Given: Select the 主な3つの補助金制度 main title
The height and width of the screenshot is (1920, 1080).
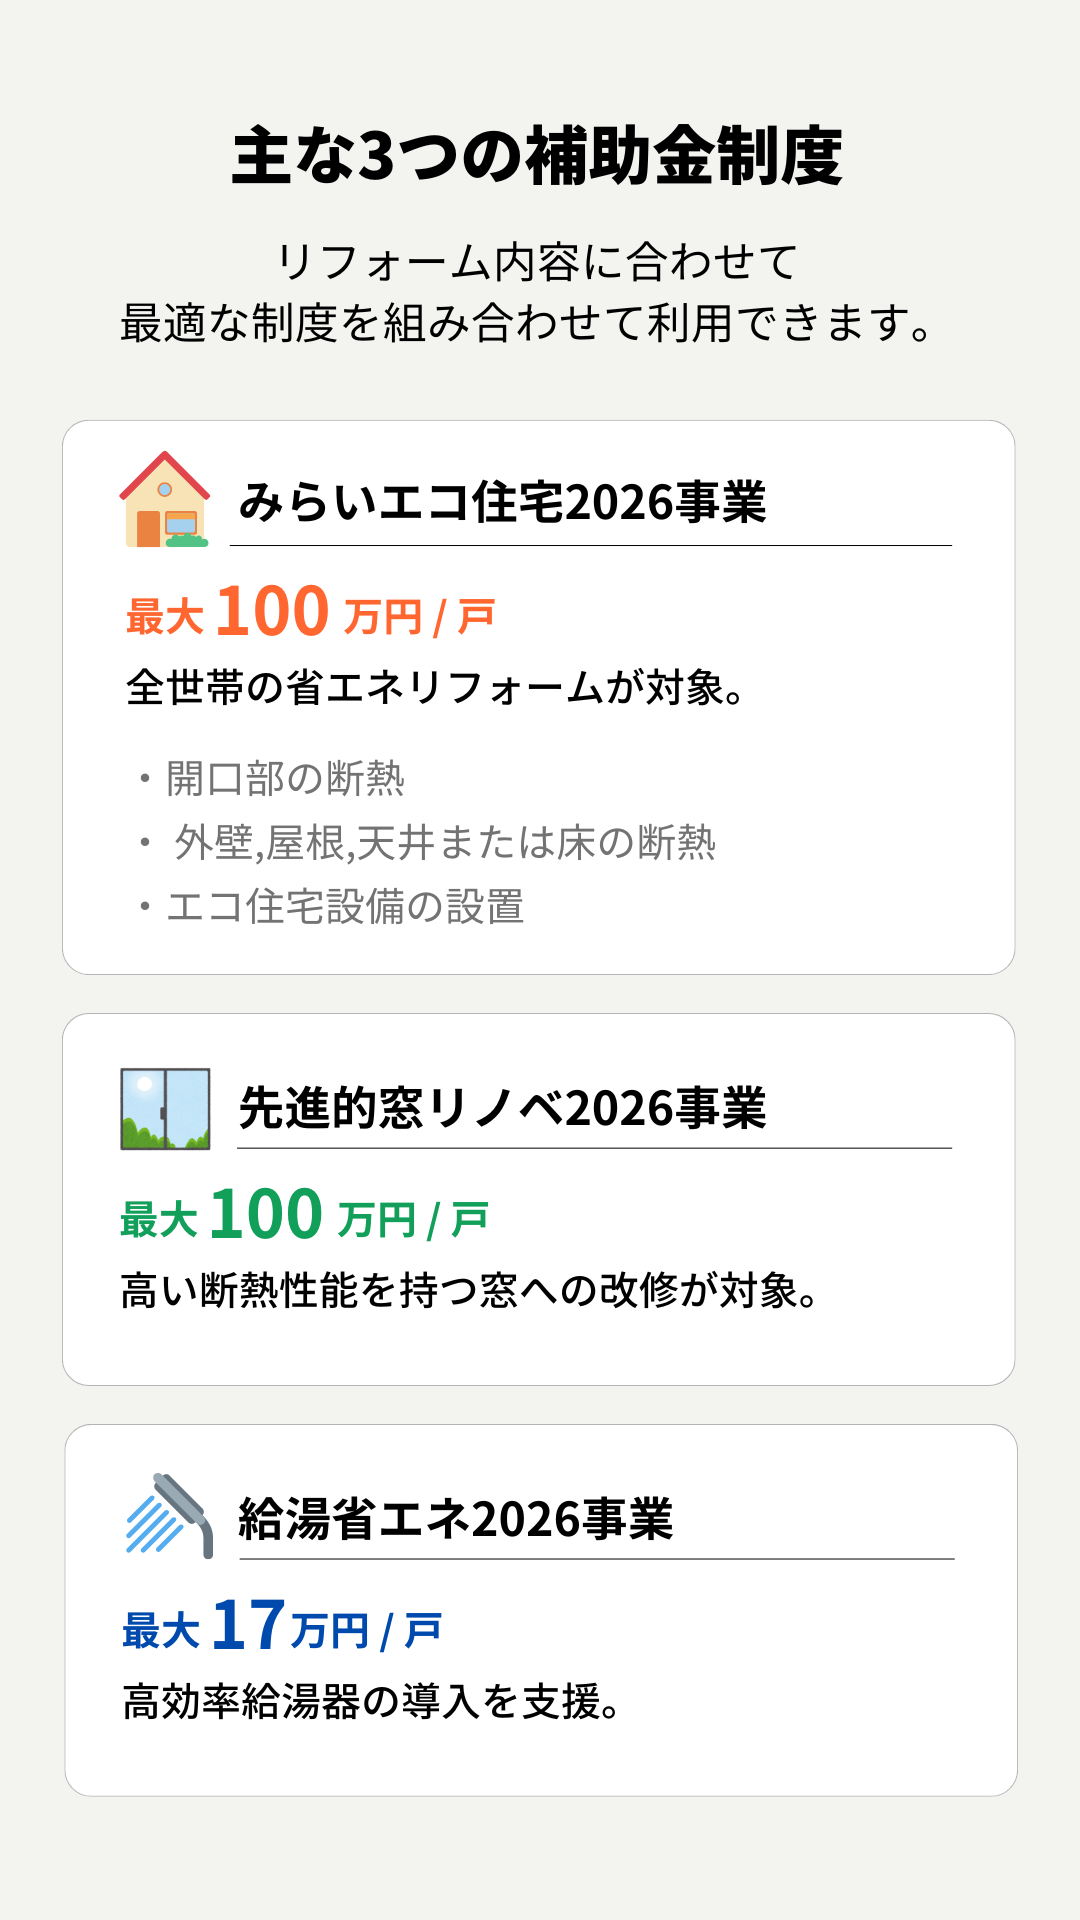Looking at the screenshot, I should pos(538,156).
